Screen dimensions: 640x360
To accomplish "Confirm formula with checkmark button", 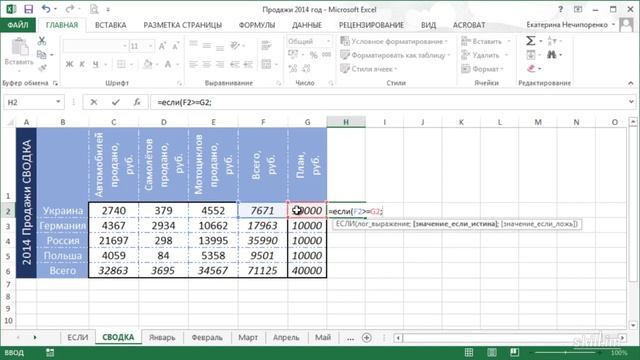I will [116, 102].
